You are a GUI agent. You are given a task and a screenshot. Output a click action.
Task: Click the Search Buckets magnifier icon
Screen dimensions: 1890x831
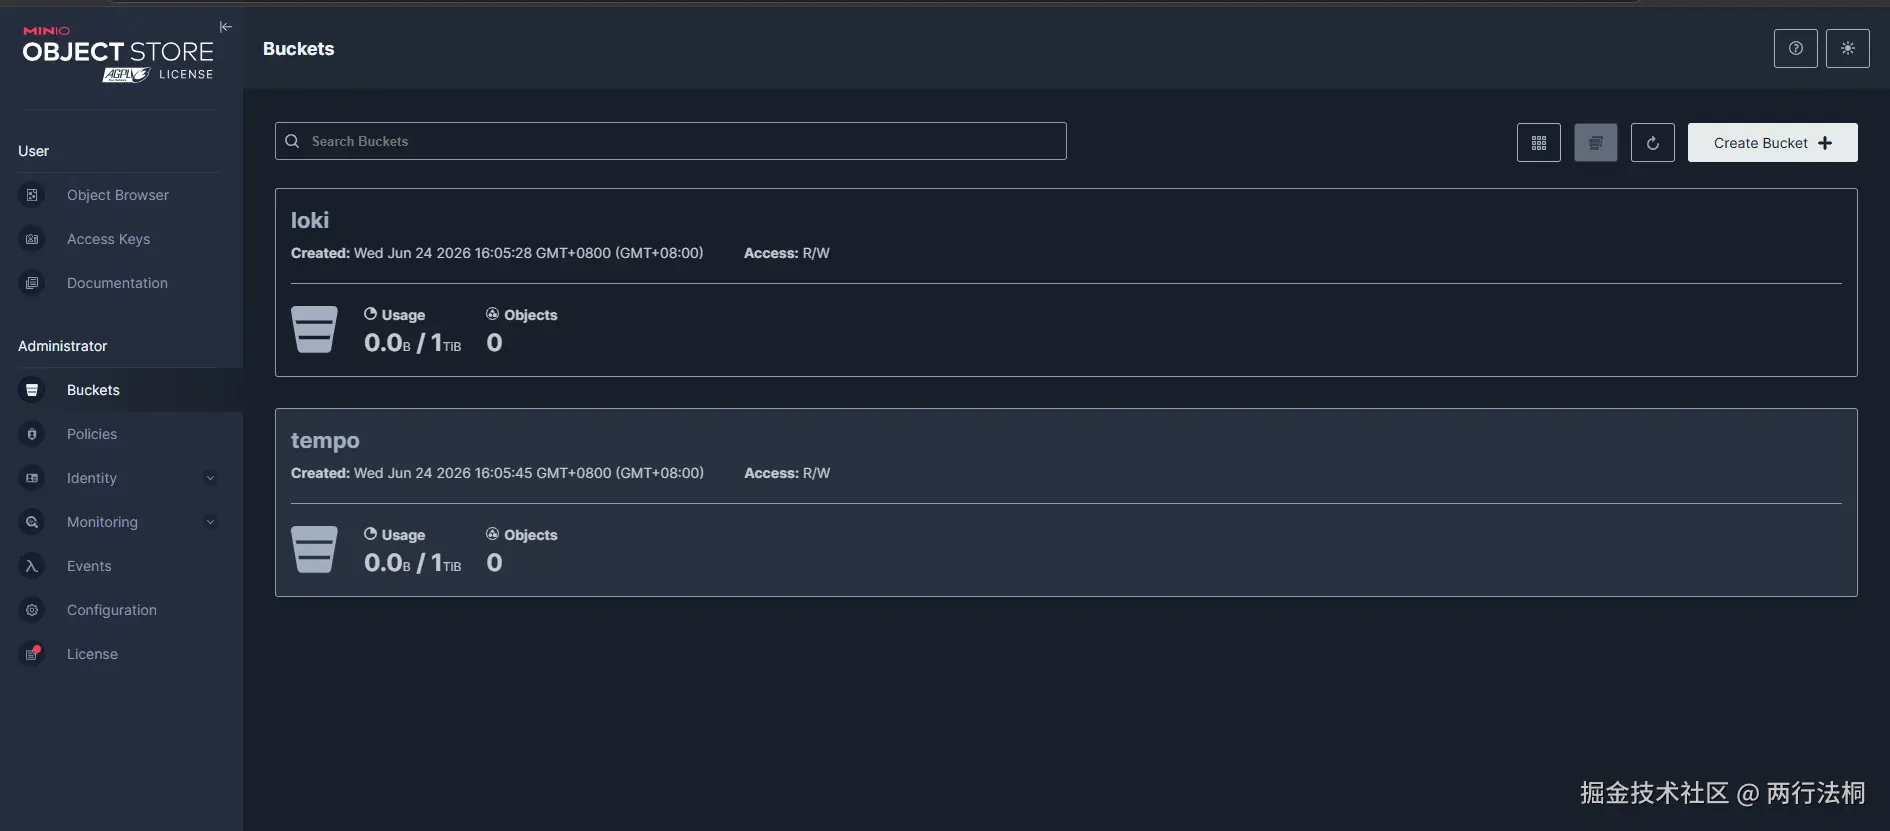point(292,141)
